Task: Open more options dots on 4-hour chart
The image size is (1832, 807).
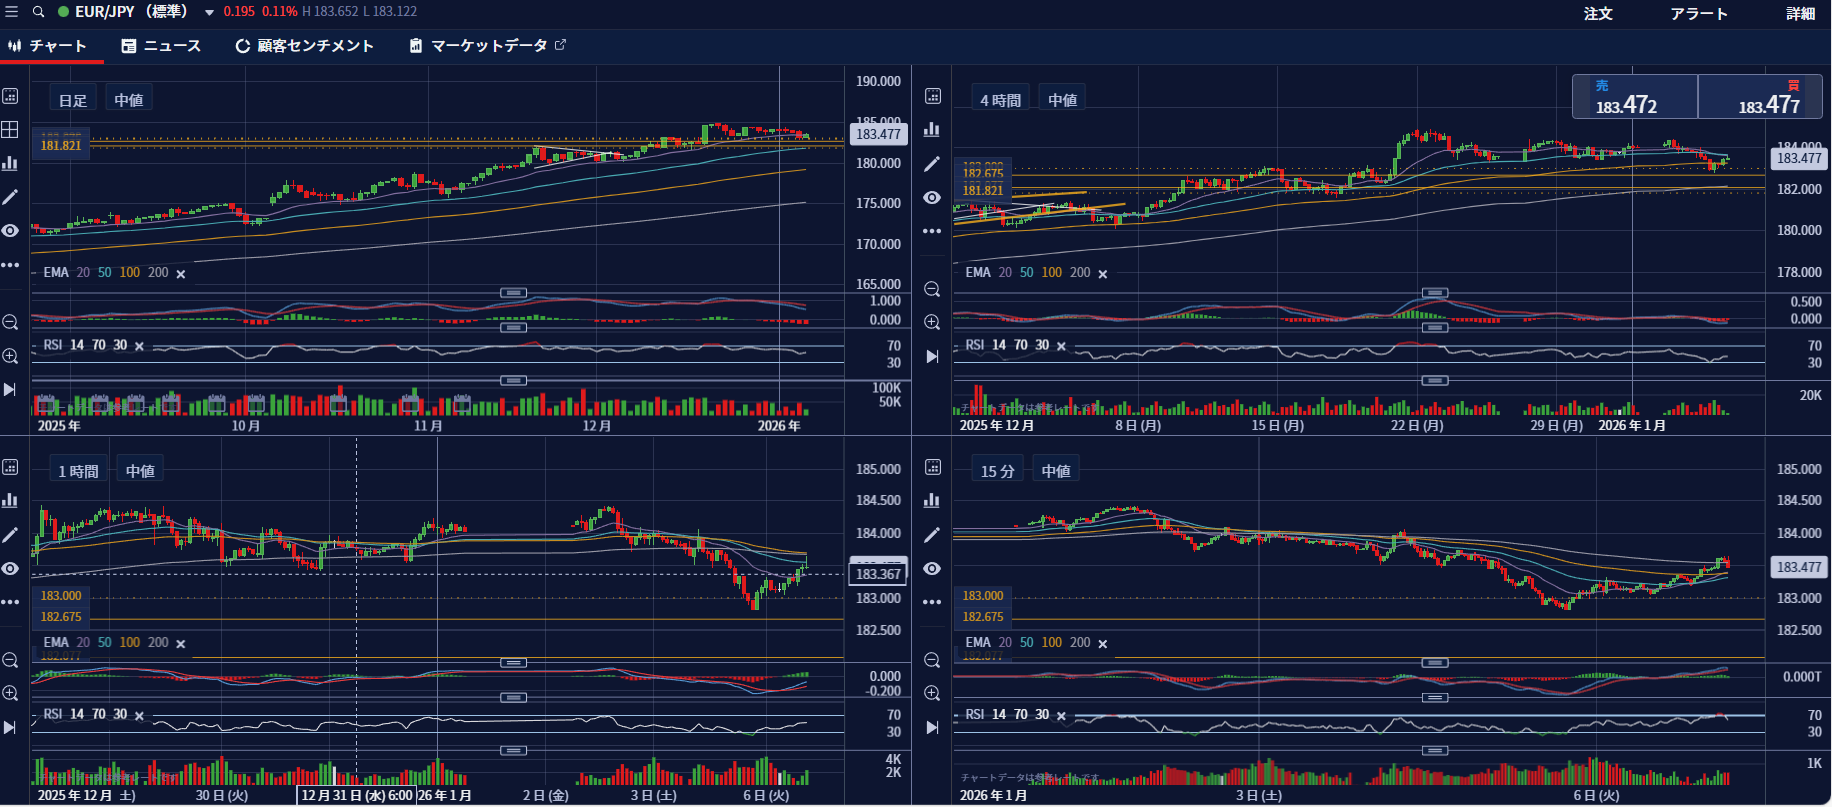Action: tap(932, 231)
